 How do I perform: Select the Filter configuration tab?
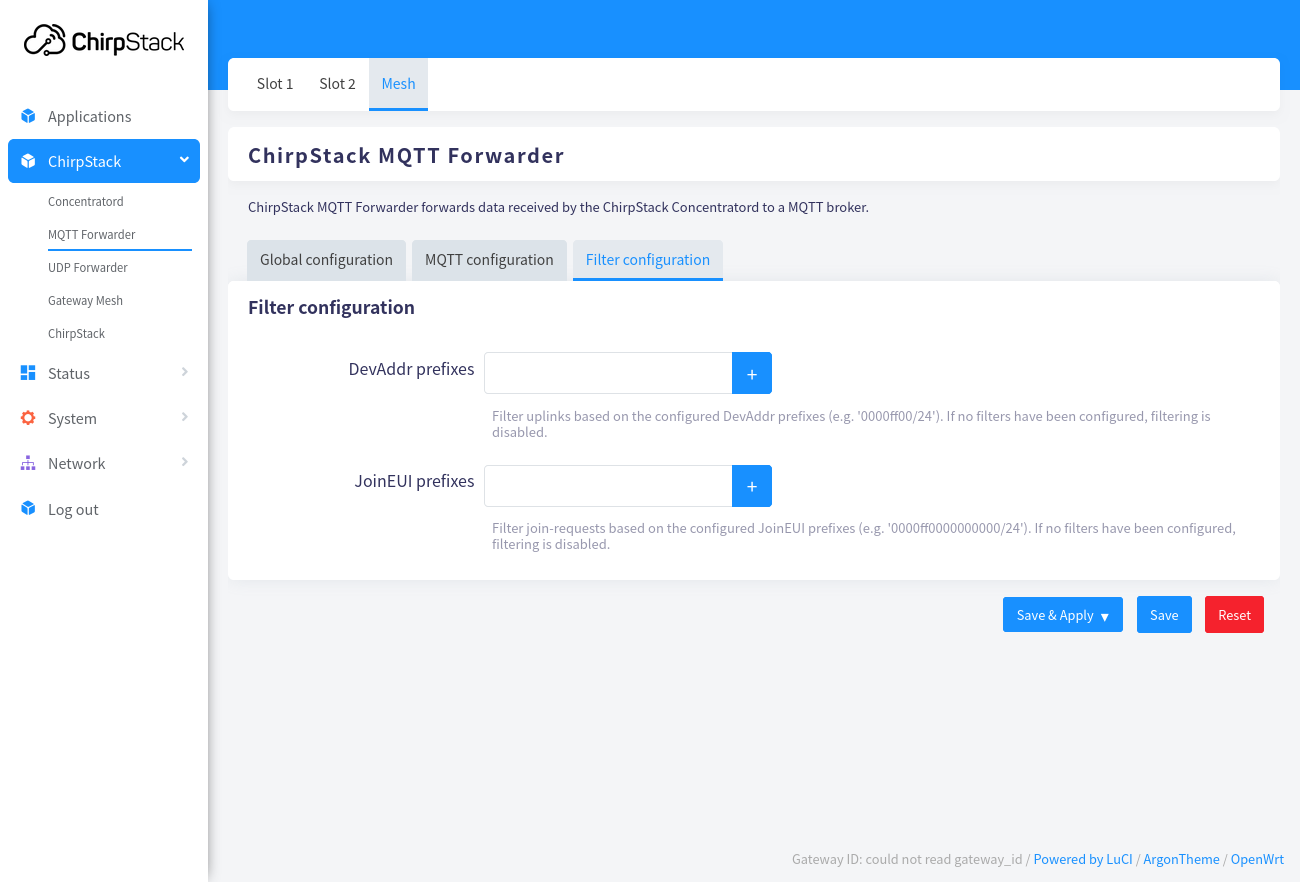648,260
